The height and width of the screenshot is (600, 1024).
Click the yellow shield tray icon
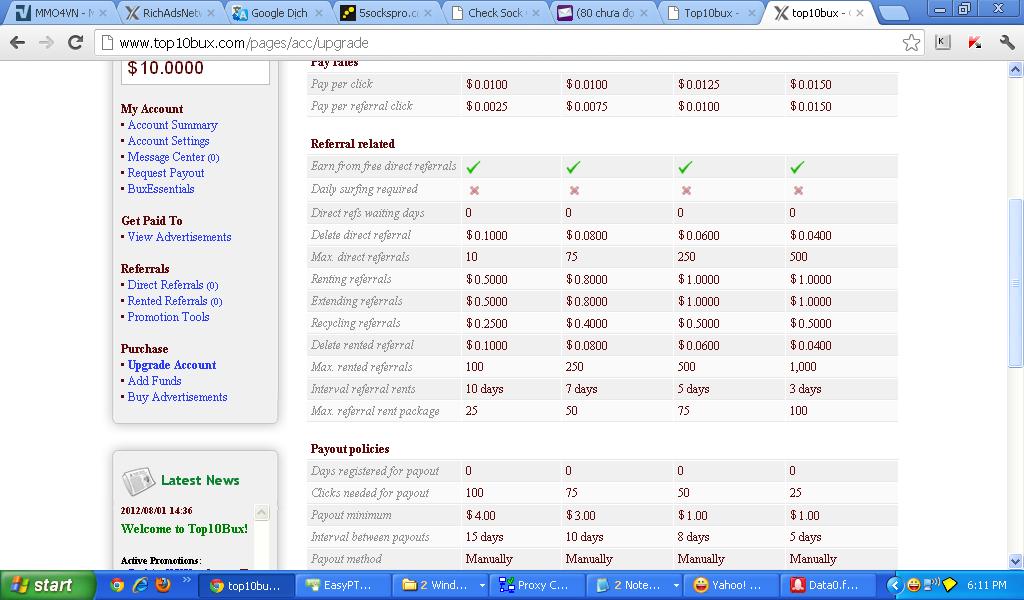[x=949, y=585]
